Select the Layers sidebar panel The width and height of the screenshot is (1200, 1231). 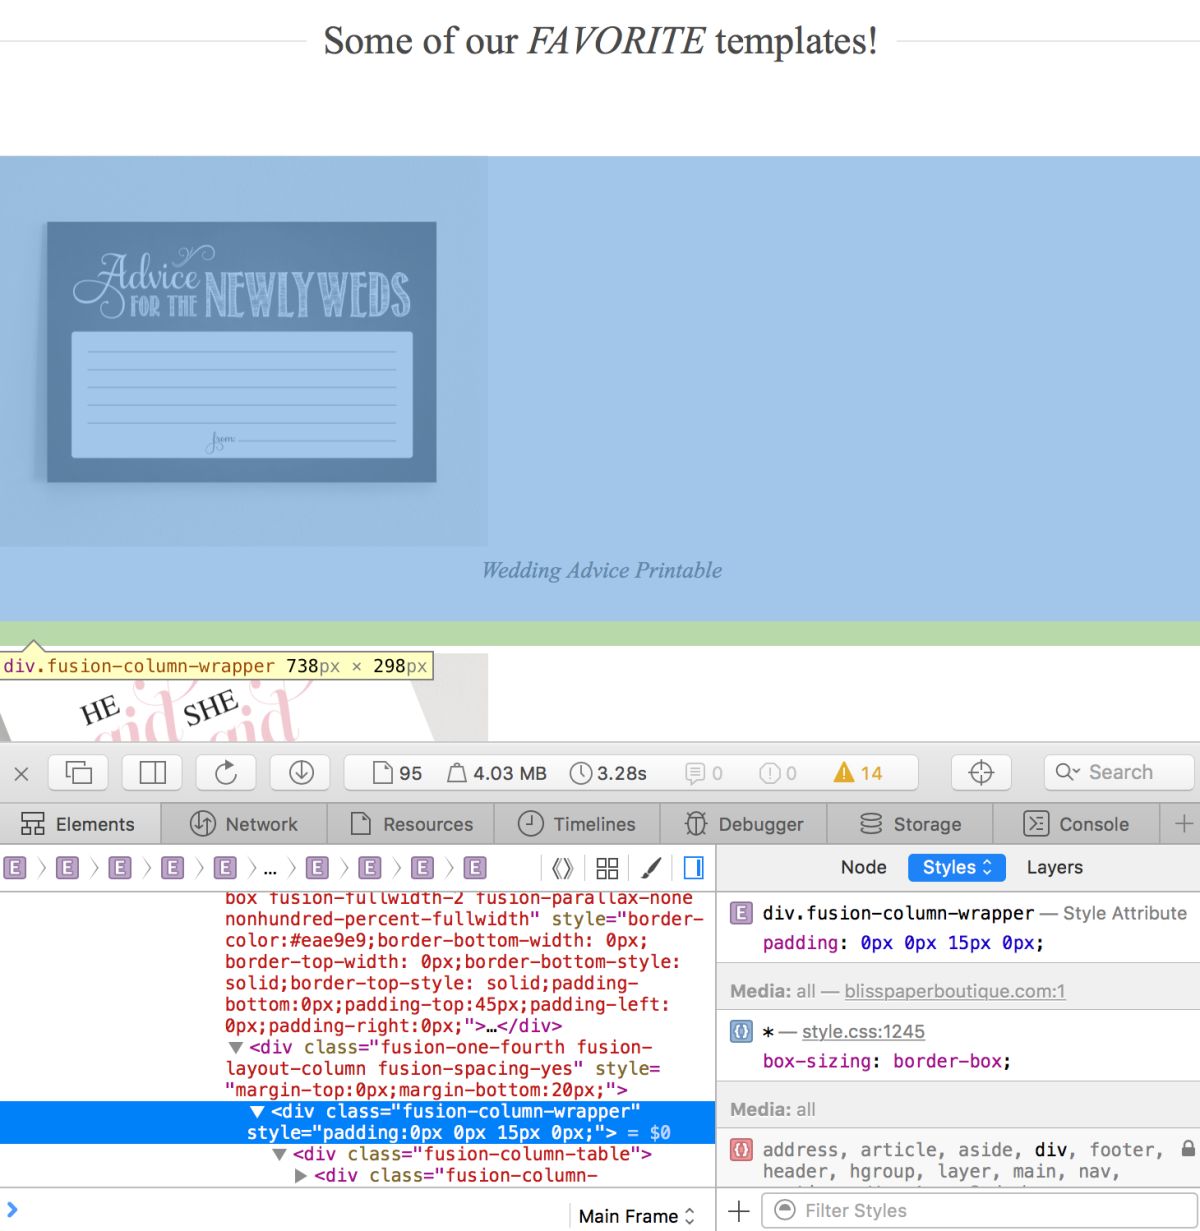tap(1054, 867)
